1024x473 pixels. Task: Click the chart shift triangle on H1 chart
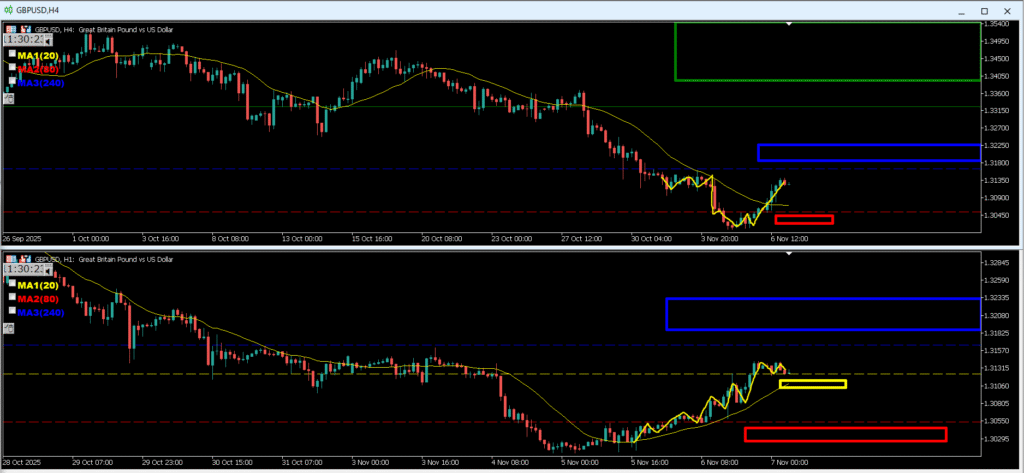tap(790, 253)
